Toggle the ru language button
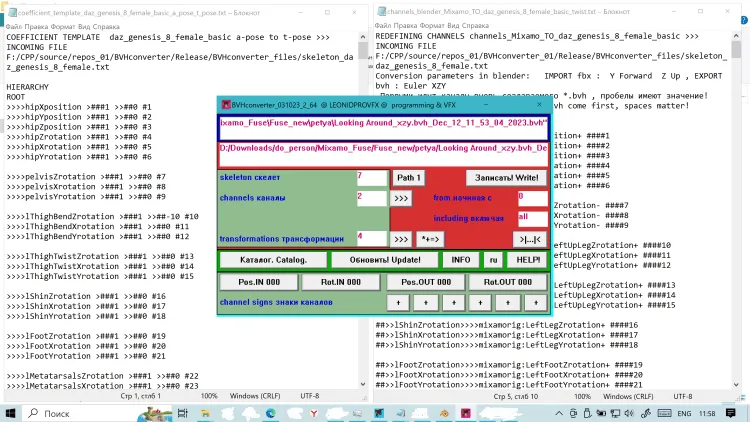The height and width of the screenshot is (422, 750). (493, 260)
